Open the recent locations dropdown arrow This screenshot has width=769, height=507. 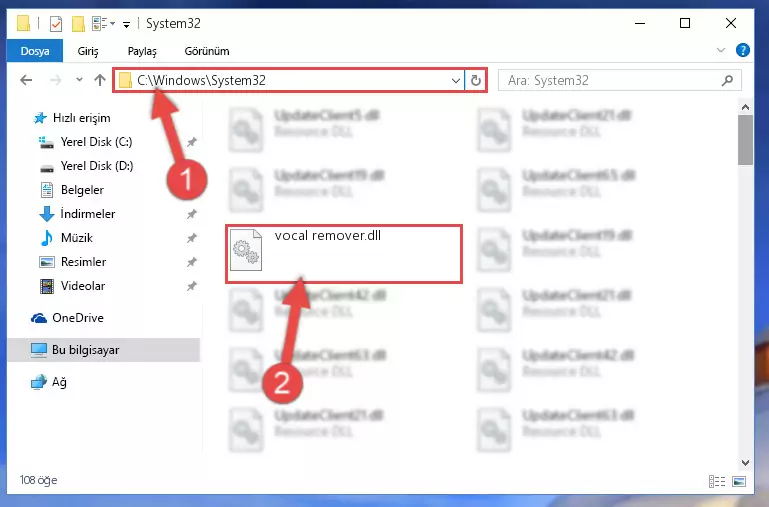[x=79, y=79]
